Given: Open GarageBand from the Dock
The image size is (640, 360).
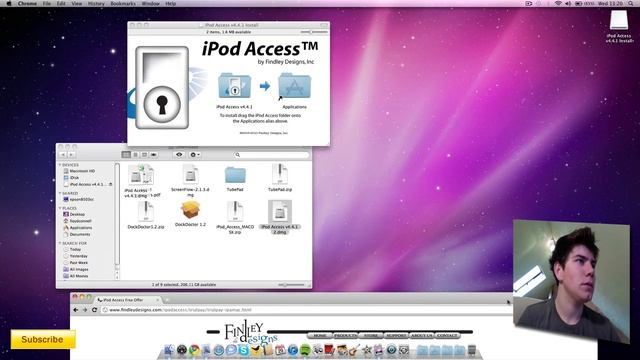Looking at the screenshot, I should (354, 350).
